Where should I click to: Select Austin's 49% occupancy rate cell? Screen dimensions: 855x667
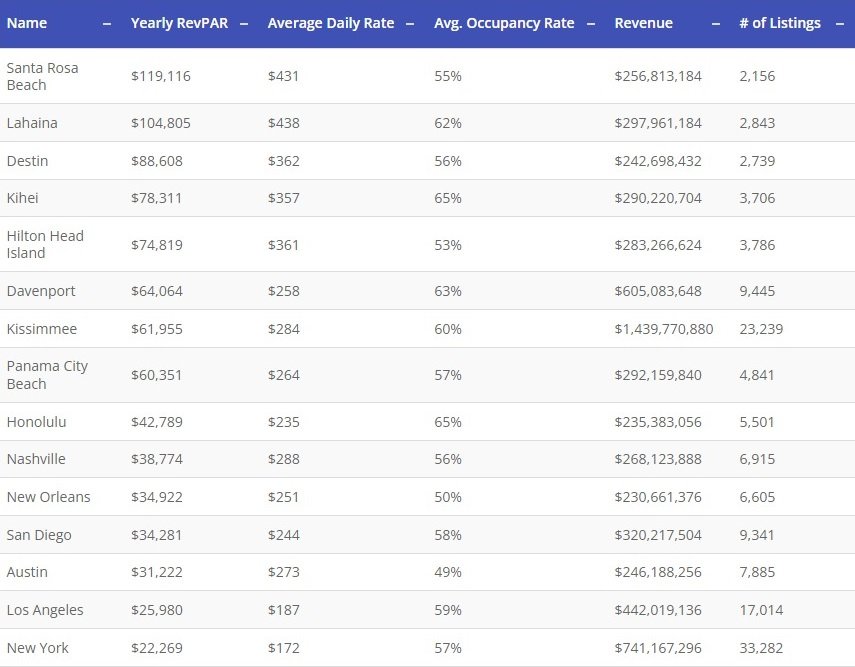pyautogui.click(x=447, y=572)
